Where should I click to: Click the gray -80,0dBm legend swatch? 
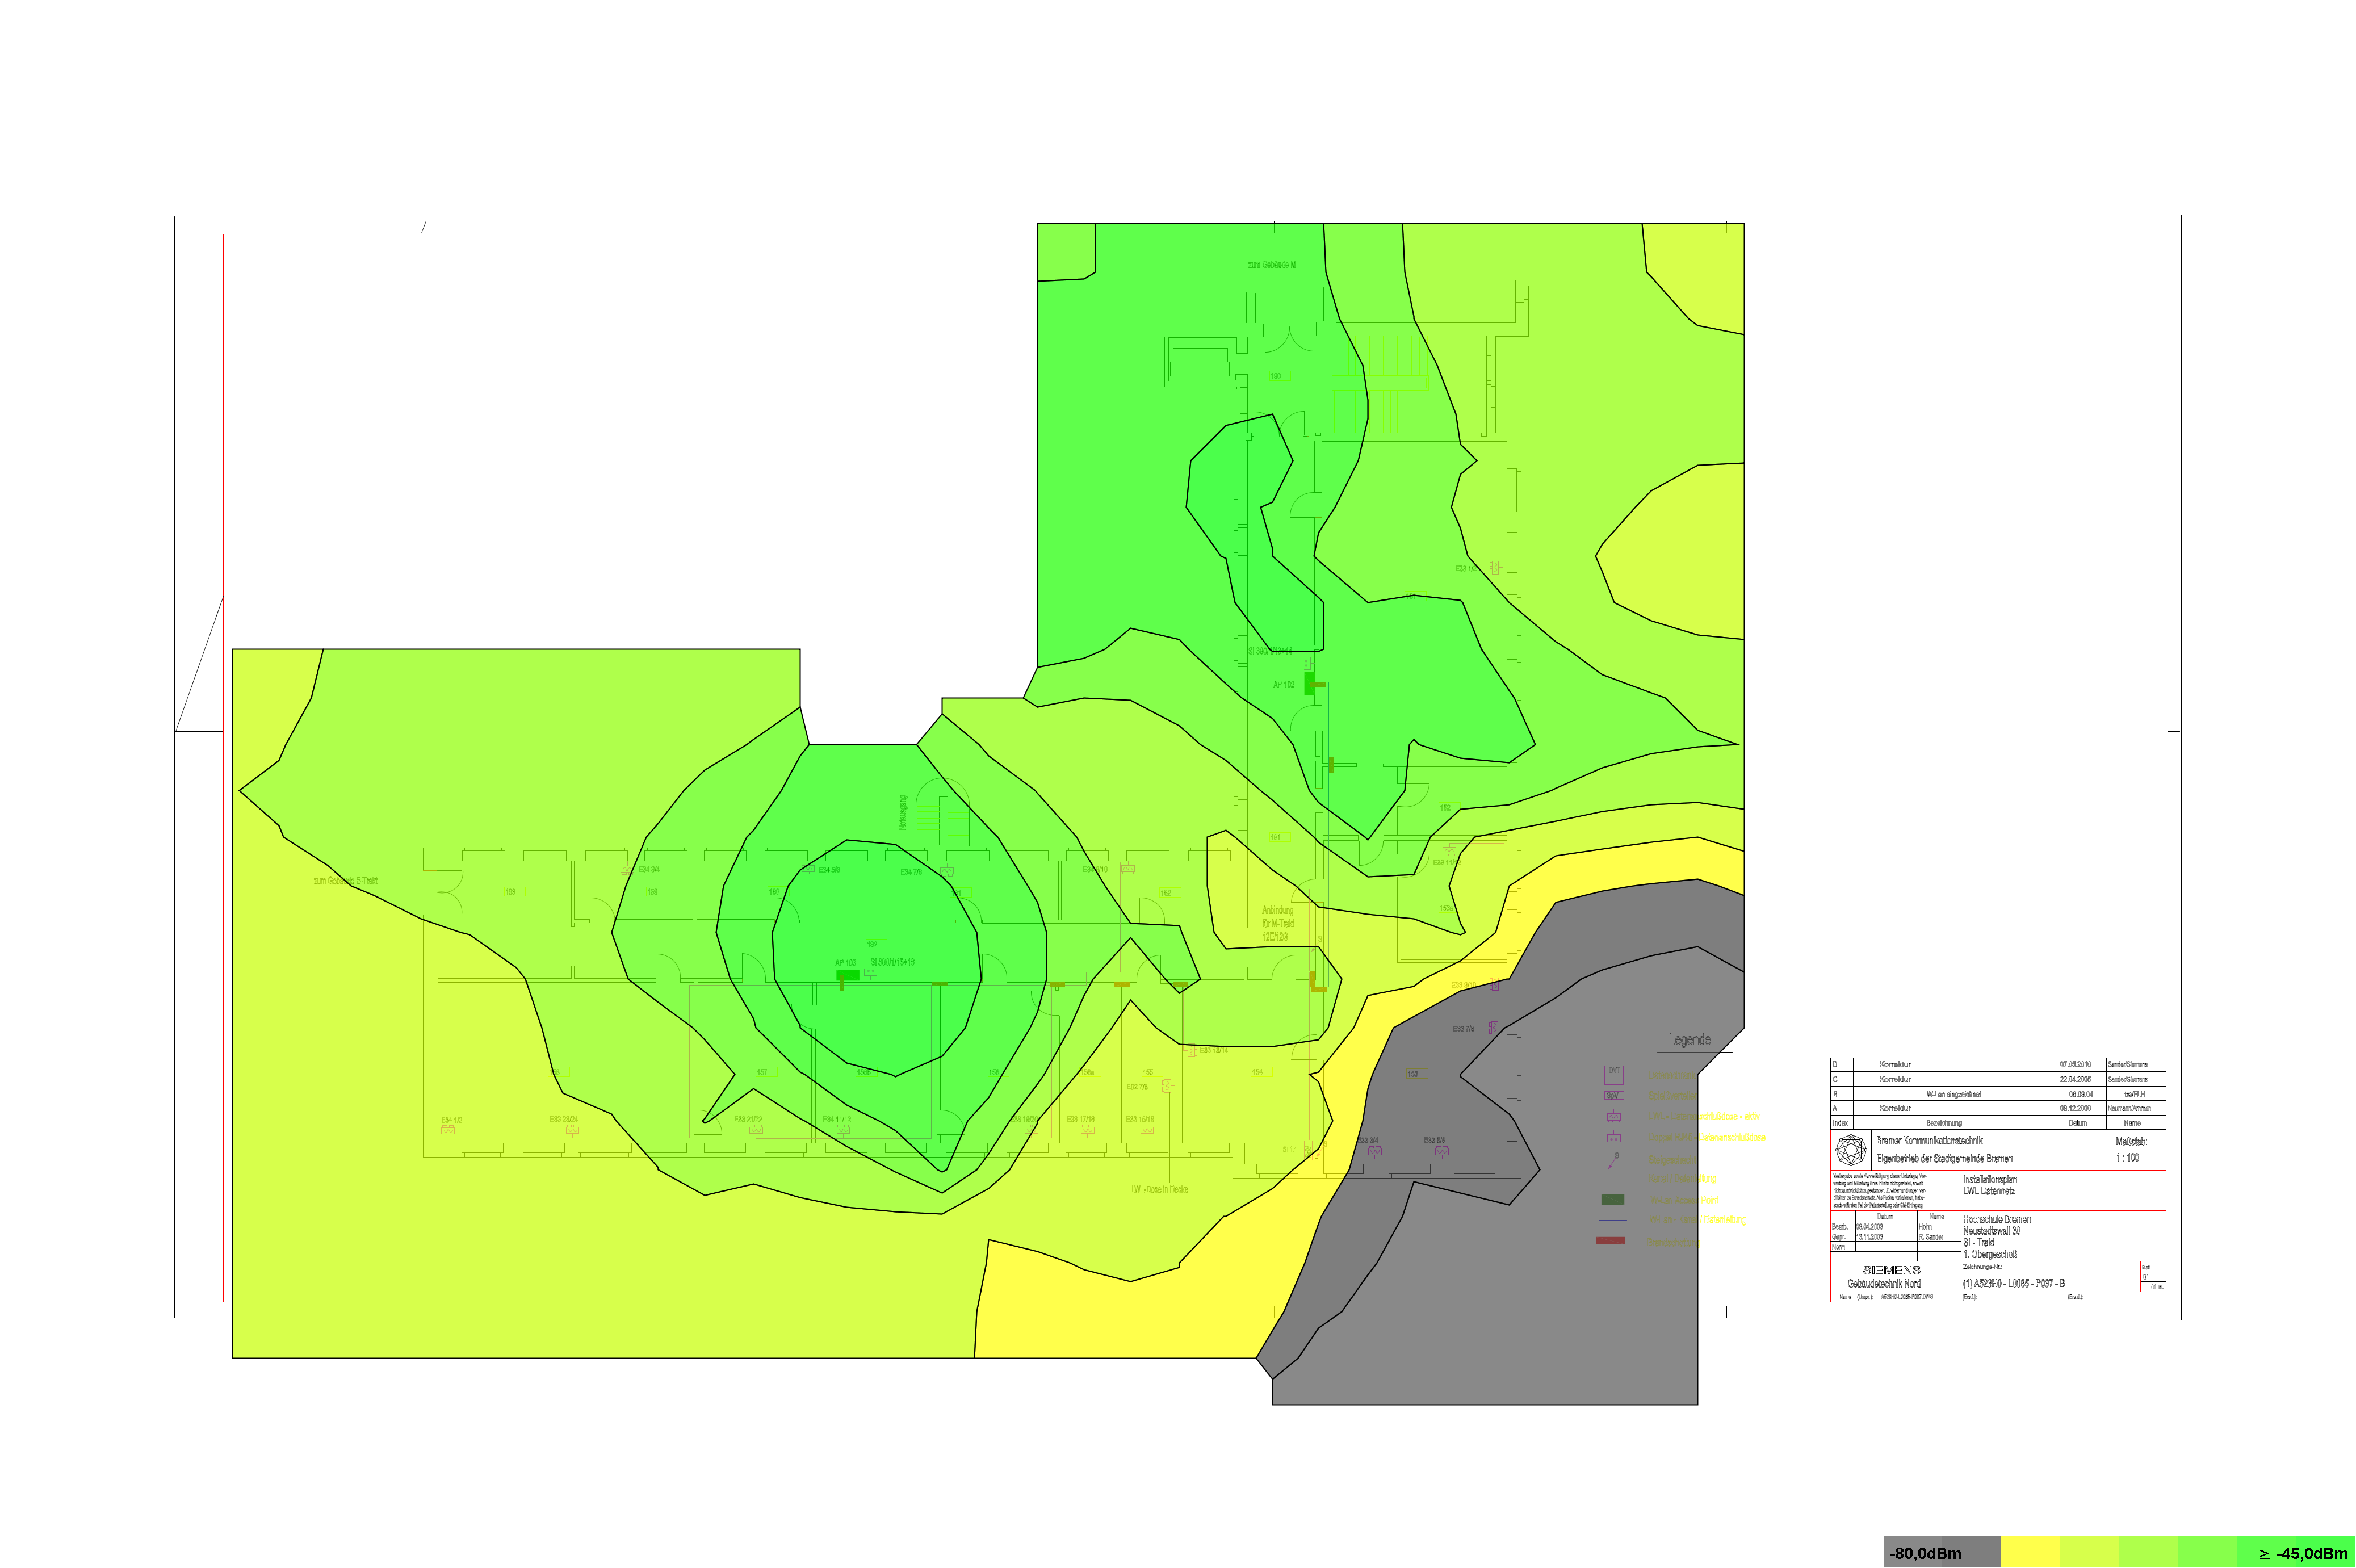click(x=1941, y=1553)
